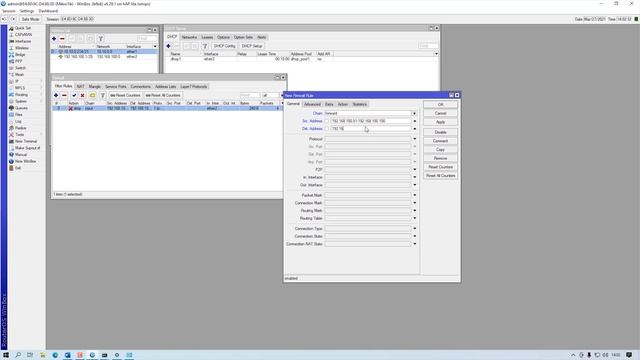Image resolution: width=640 pixels, height=360 pixels.
Task: Expand the In. Interface field arrow
Action: pos(415,178)
